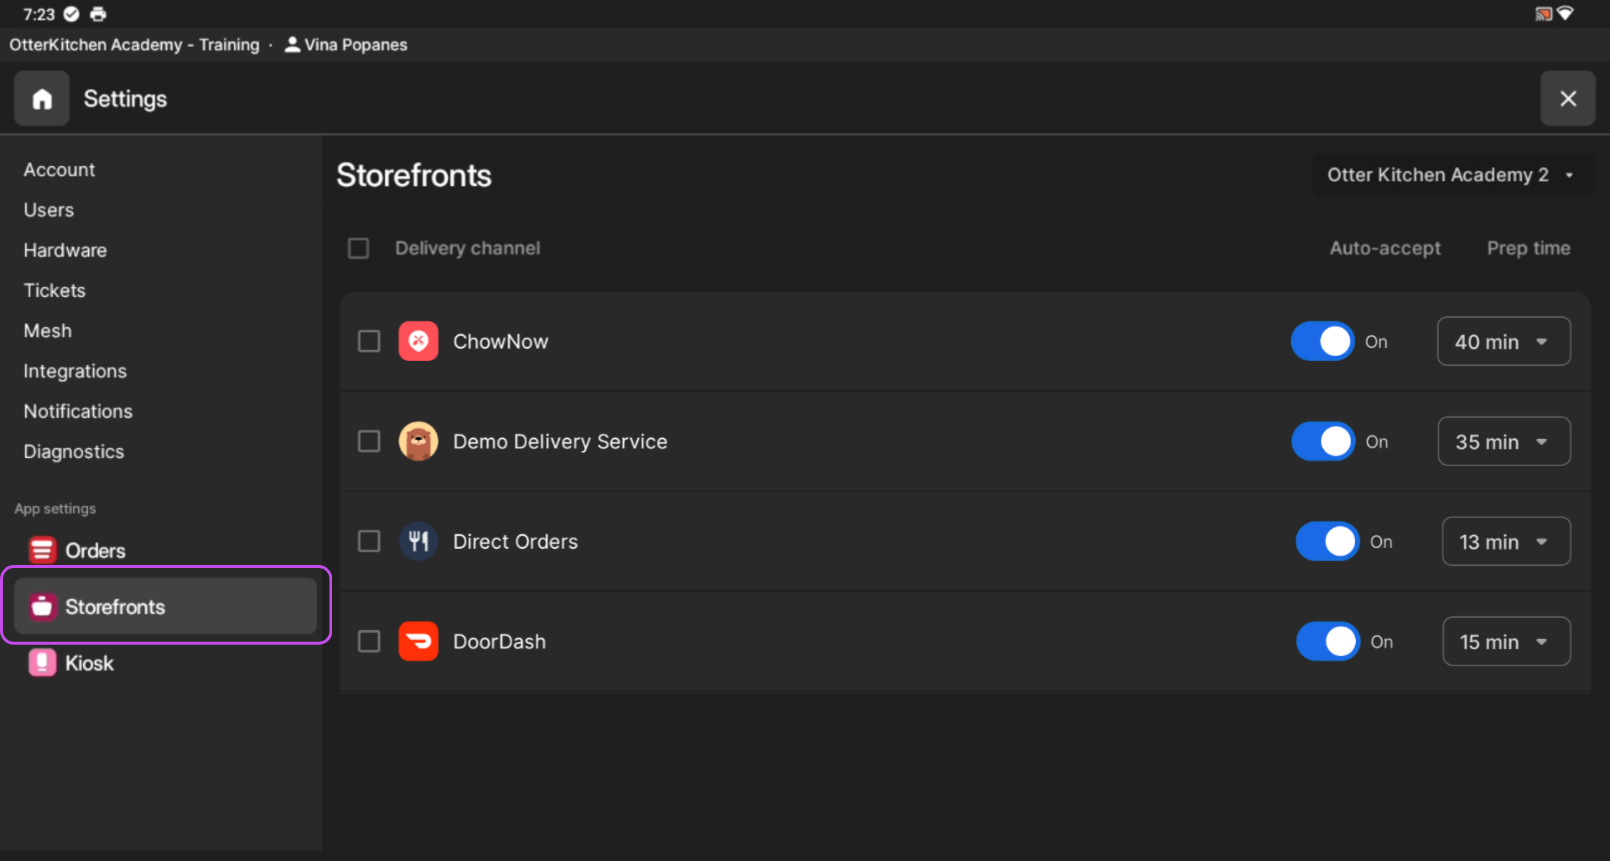Open ChowNow 40 min prep time dropdown

coord(1503,341)
